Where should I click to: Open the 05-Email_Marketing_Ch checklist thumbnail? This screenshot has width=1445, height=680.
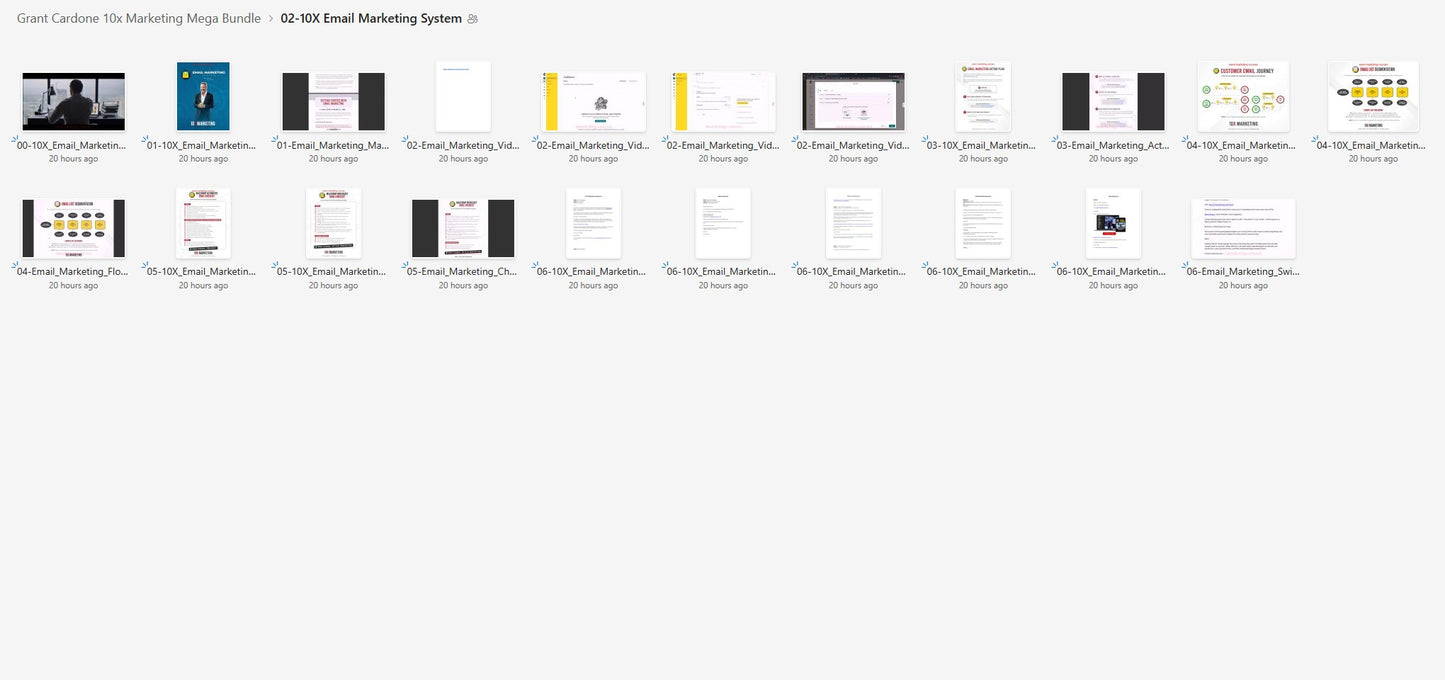pyautogui.click(x=463, y=223)
